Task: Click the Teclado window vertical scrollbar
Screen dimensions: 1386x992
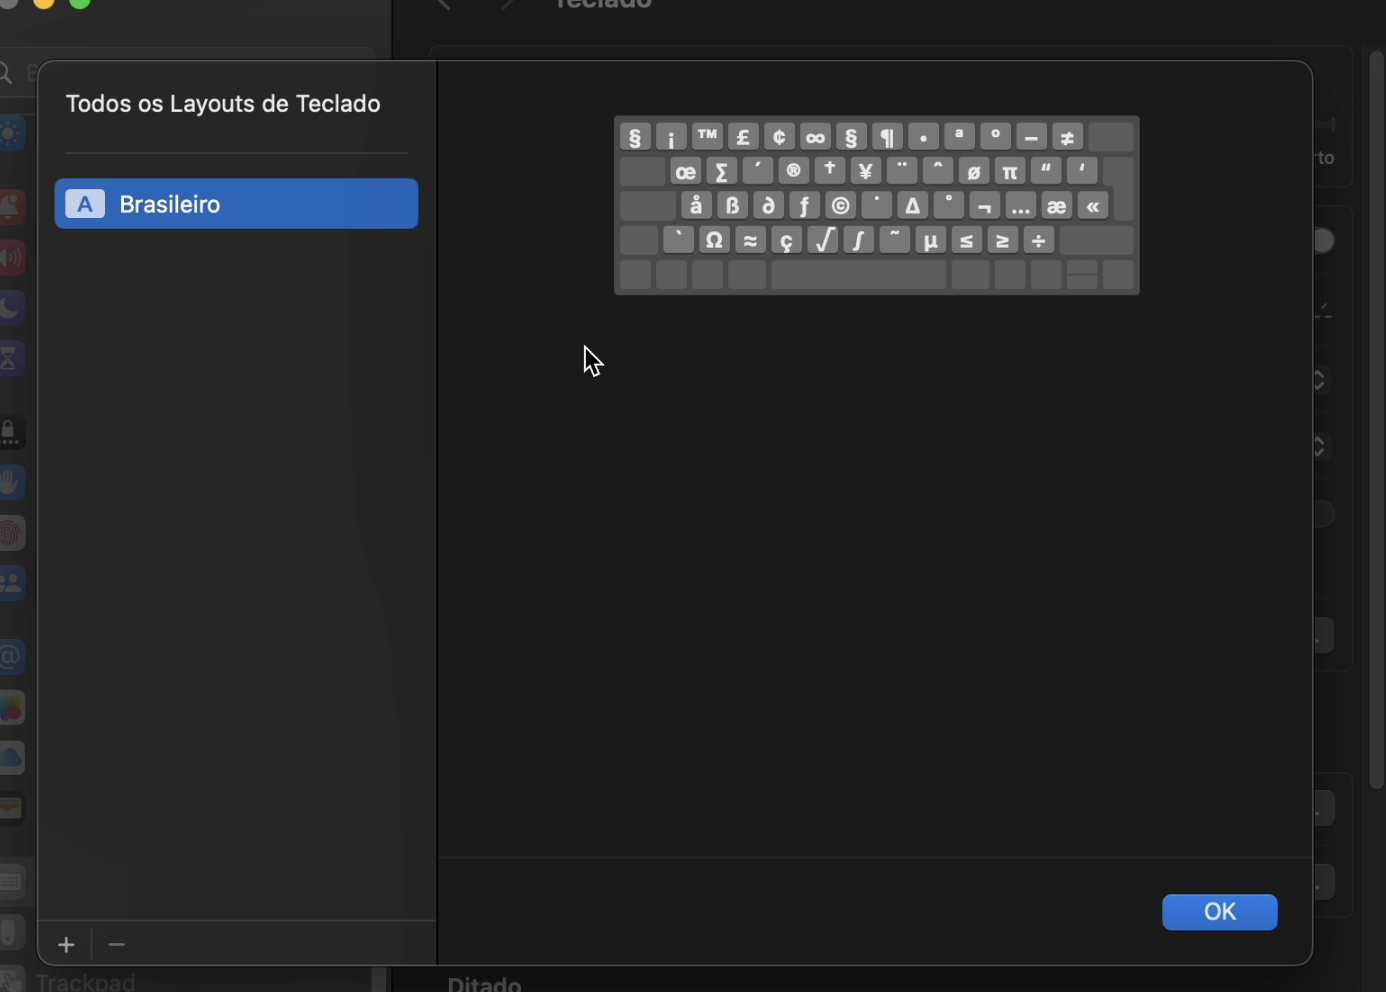Action: (x=1377, y=418)
